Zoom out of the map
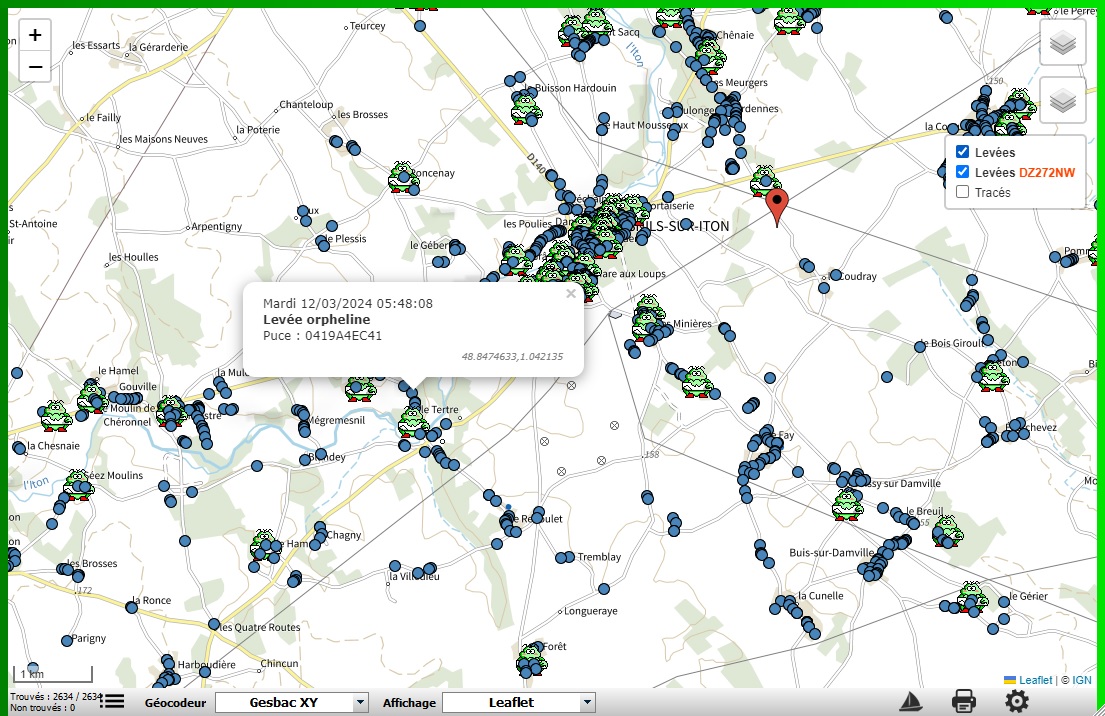 (35, 67)
